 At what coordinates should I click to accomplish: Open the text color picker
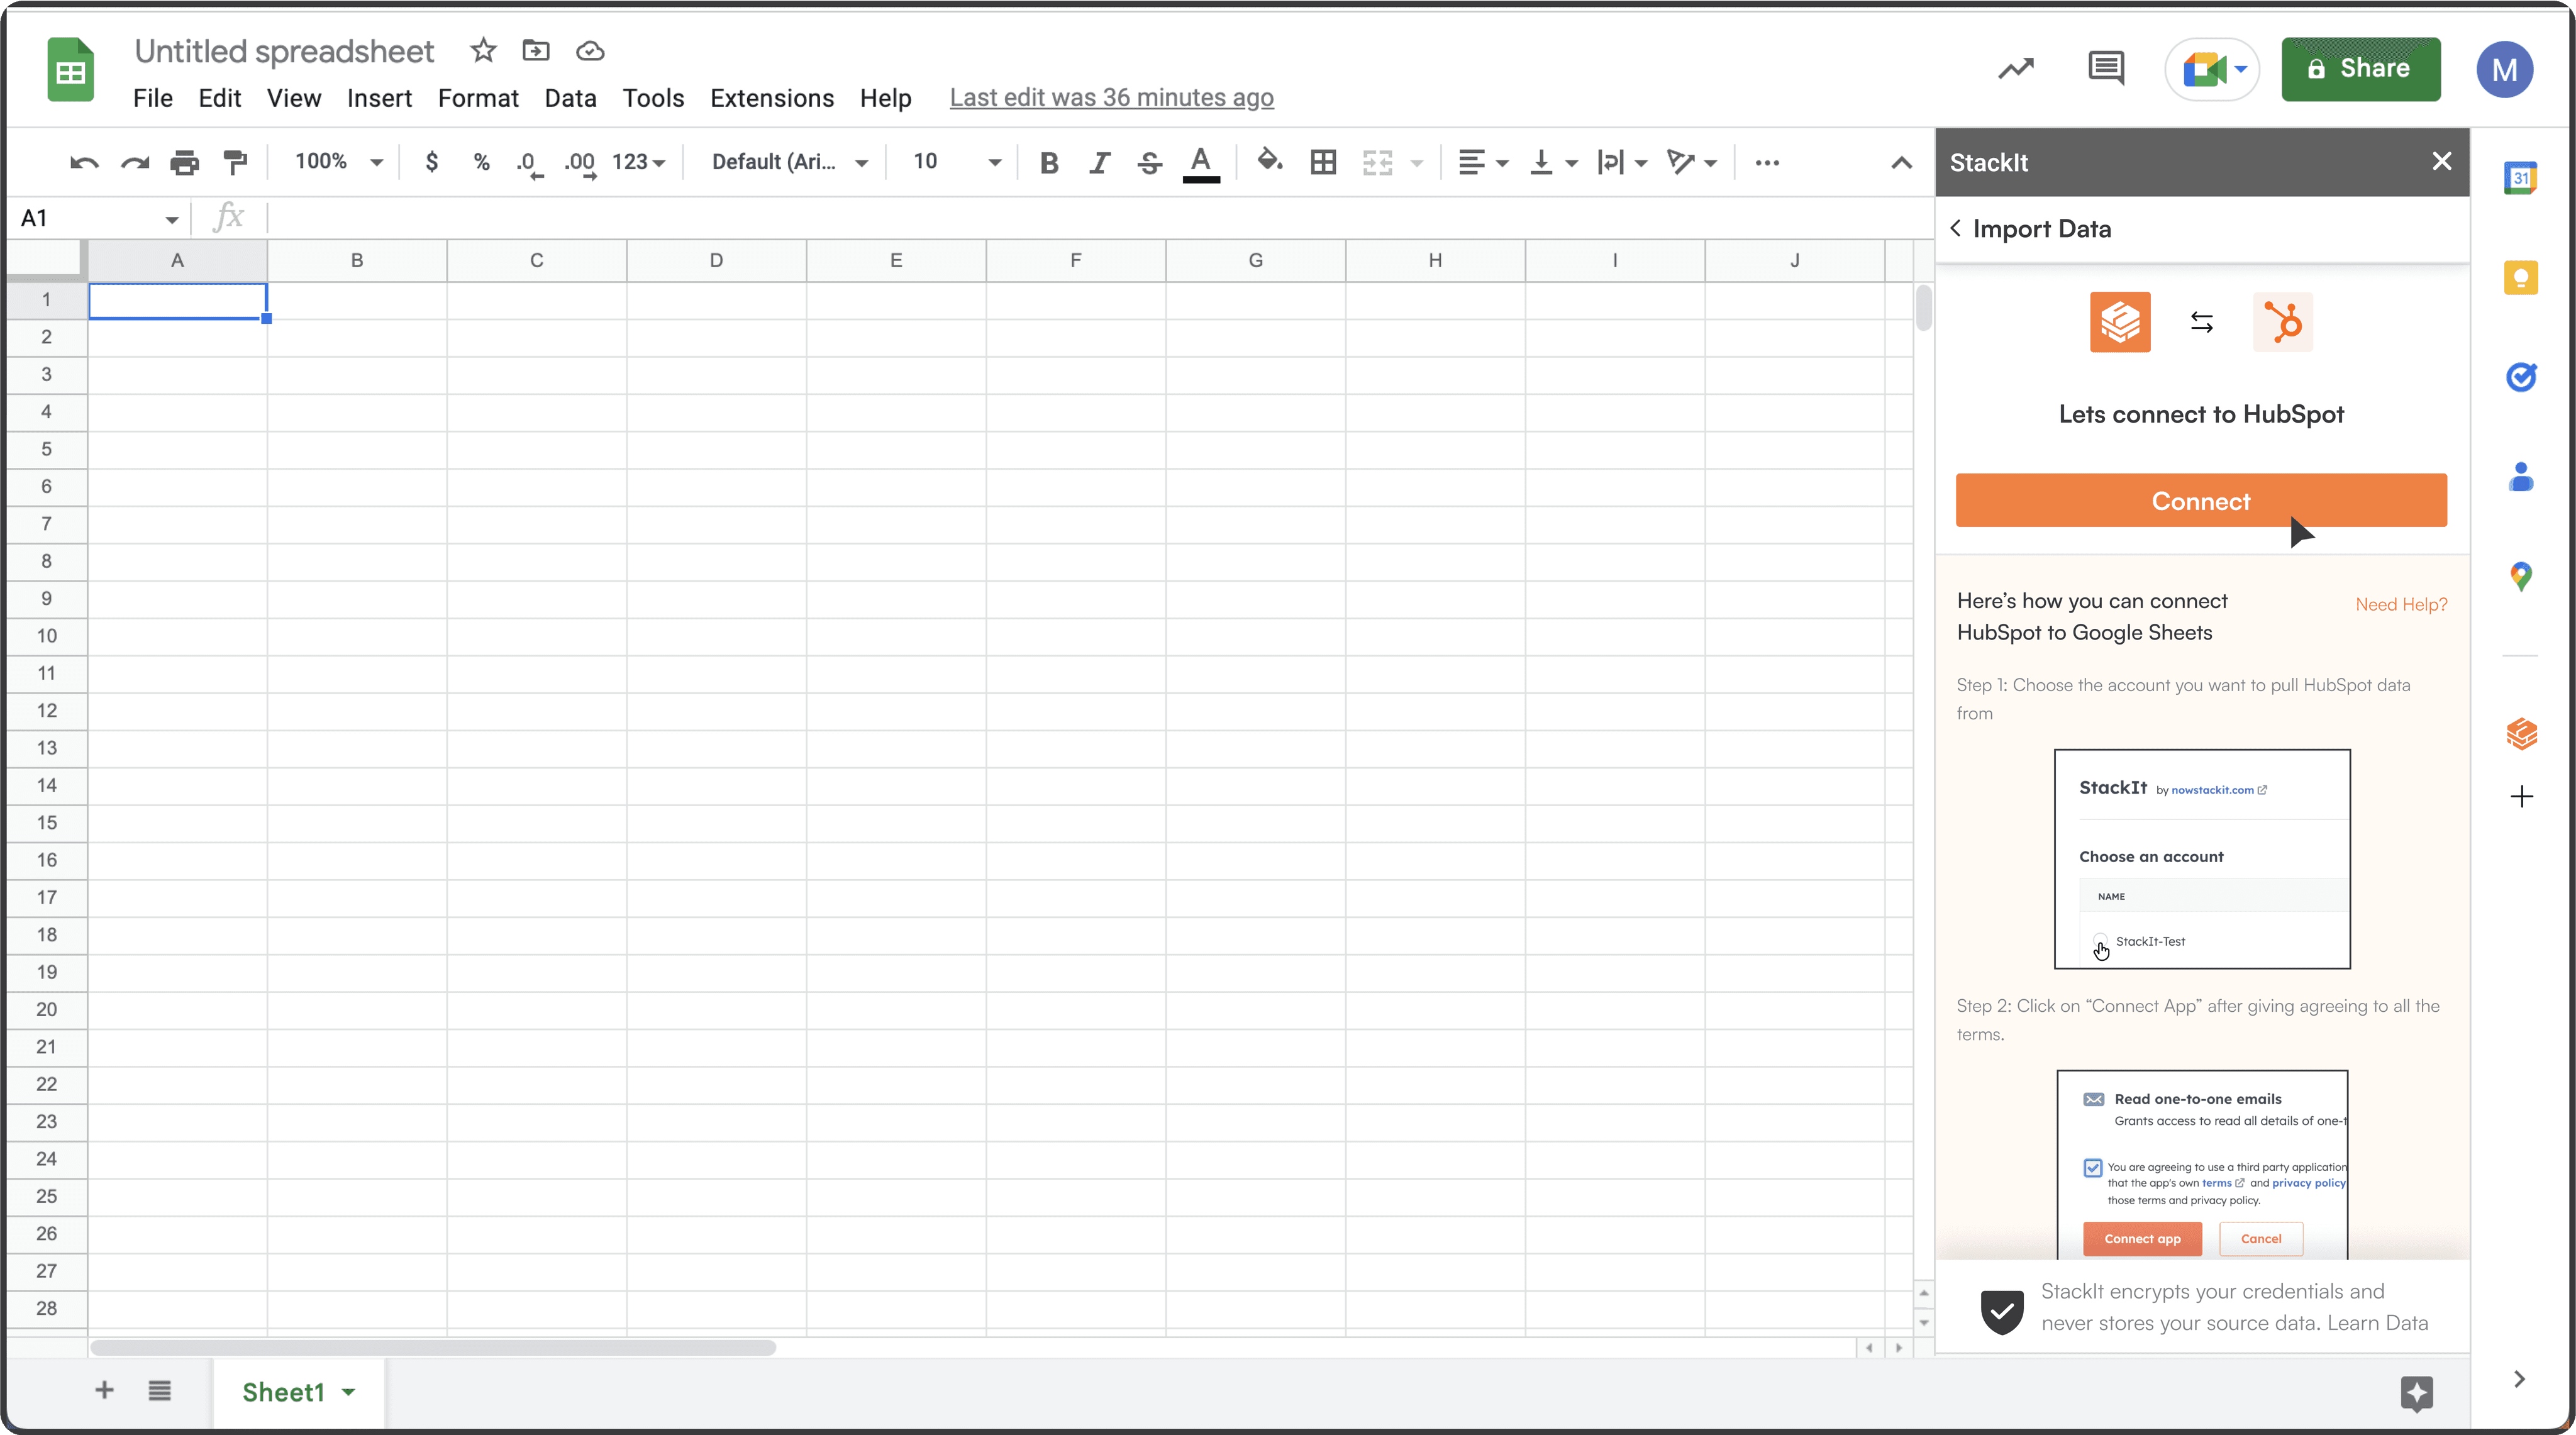1200,162
